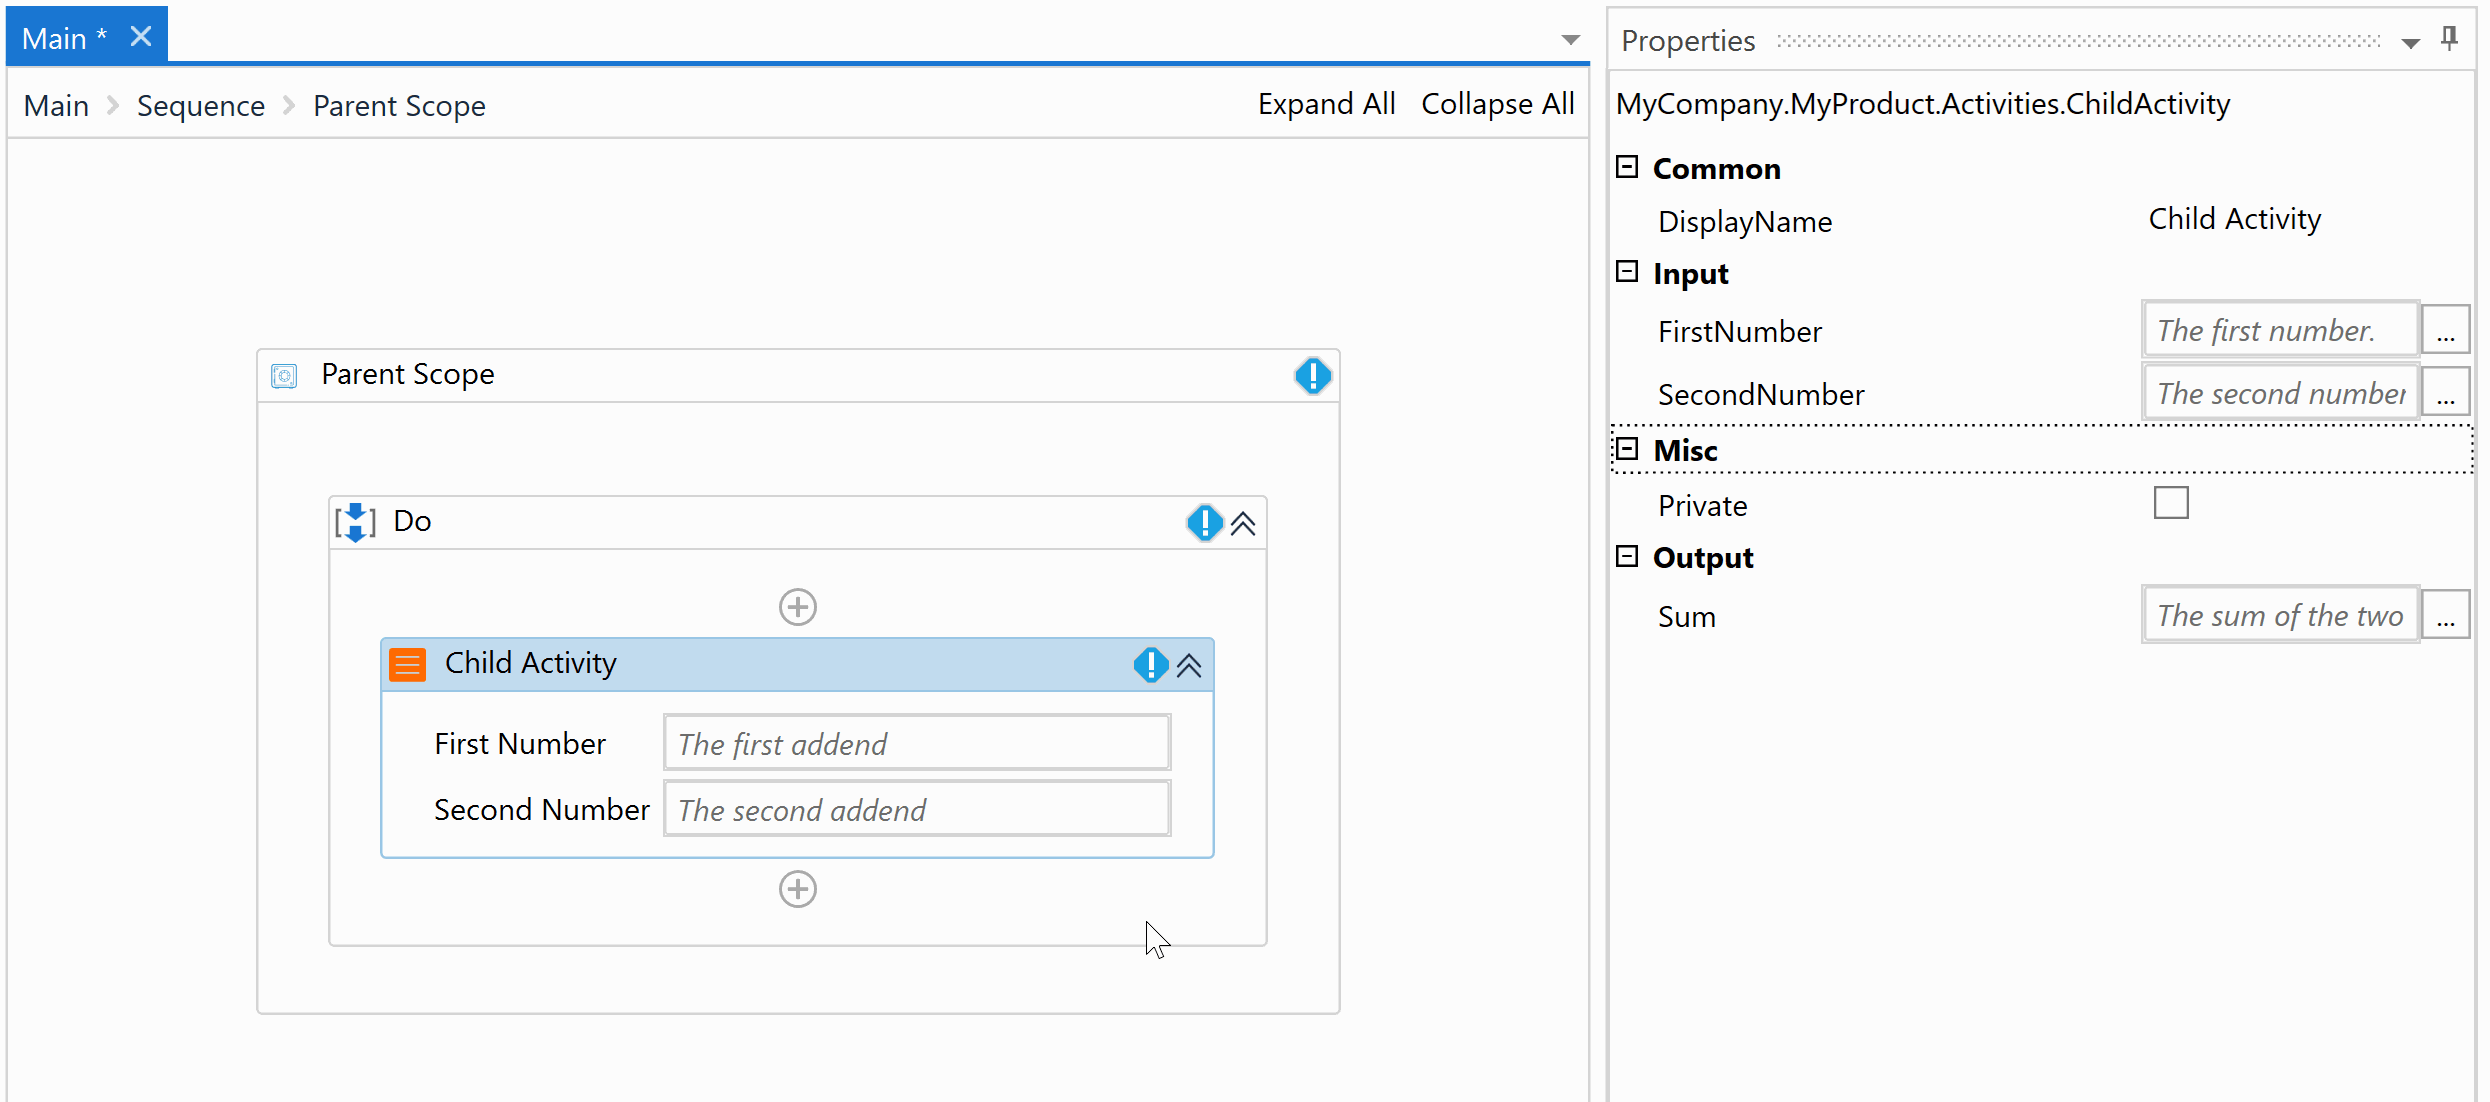This screenshot has height=1102, width=2490.
Task: Add activity below Child Activity
Action: tap(797, 889)
